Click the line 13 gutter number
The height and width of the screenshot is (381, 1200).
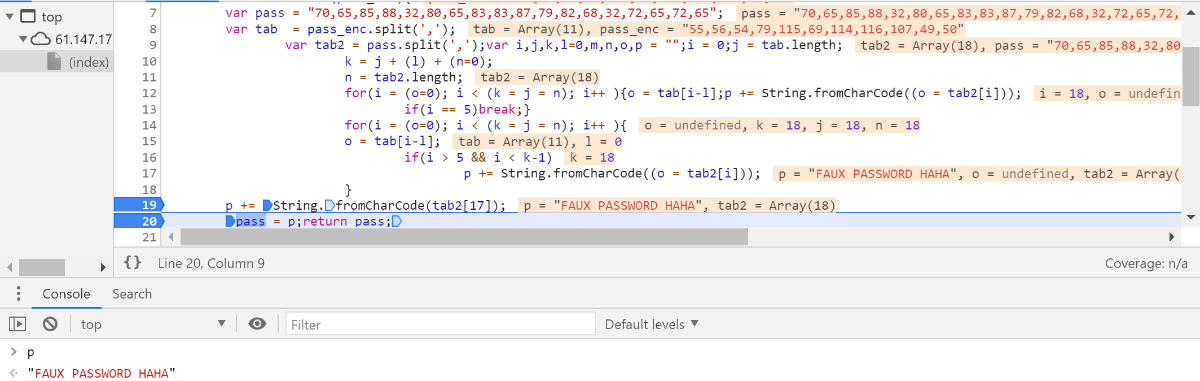pyautogui.click(x=149, y=109)
